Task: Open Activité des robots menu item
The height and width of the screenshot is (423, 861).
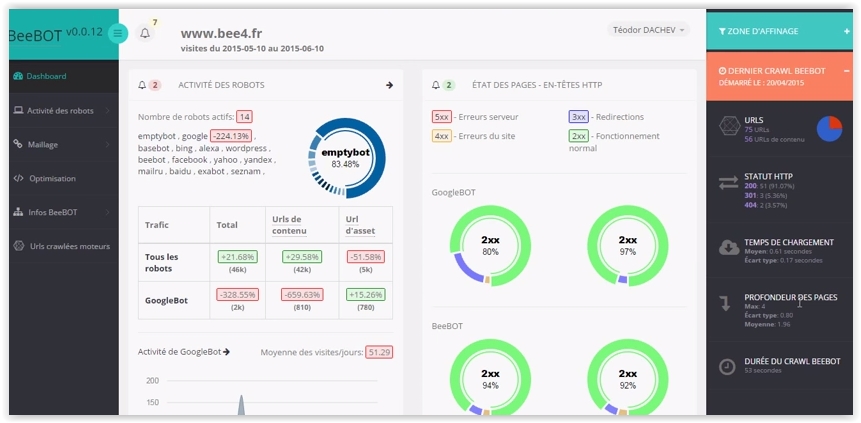Action: click(x=64, y=110)
